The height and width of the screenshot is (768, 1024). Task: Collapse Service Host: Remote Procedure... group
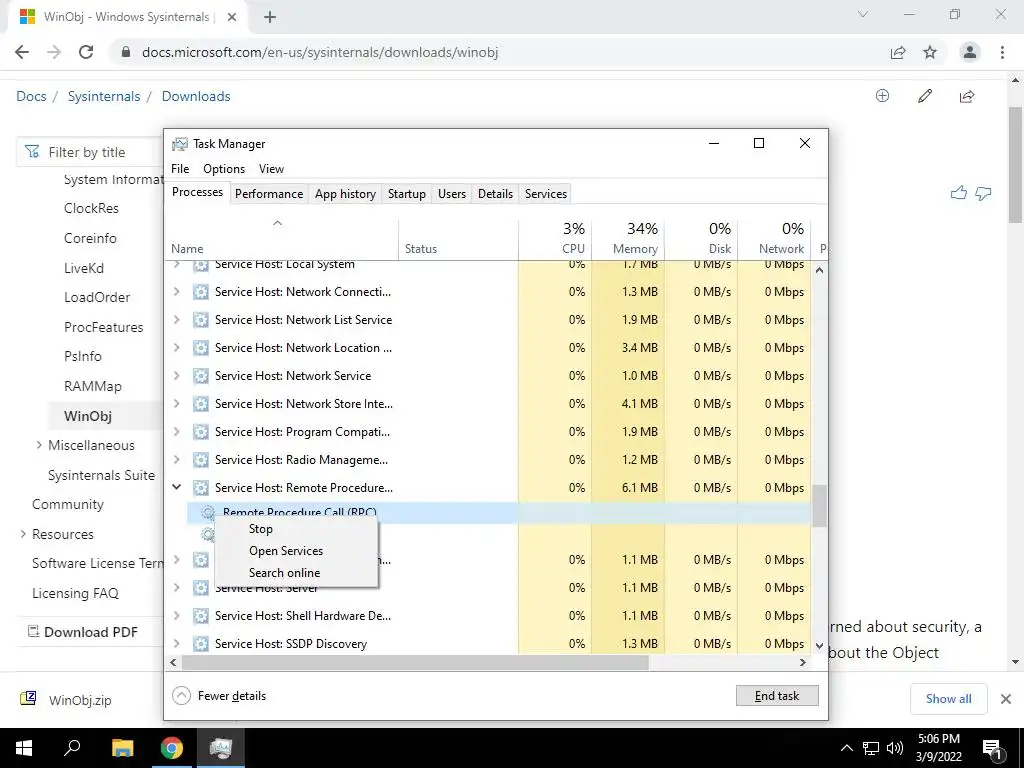point(176,487)
